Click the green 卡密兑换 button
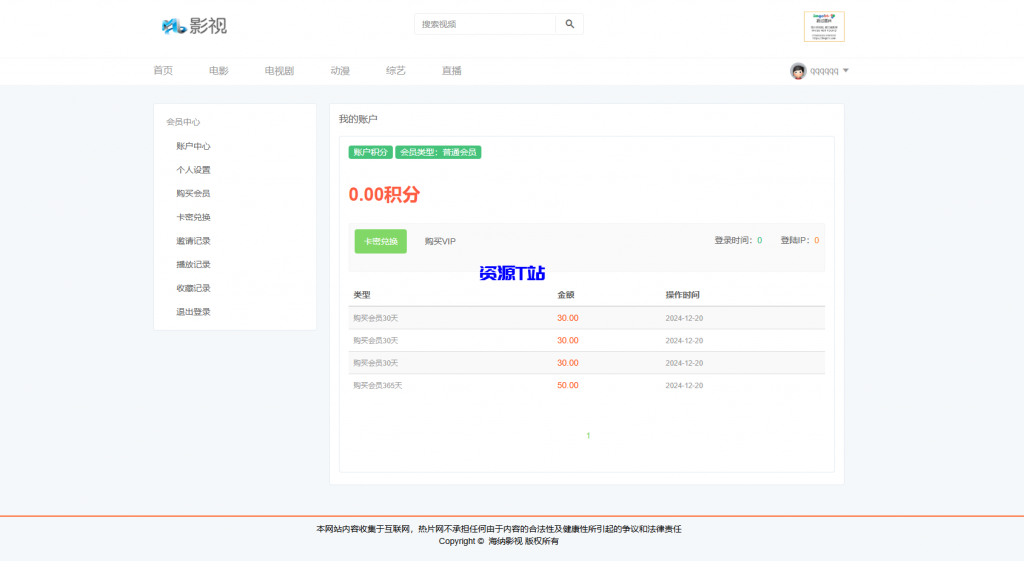 pyautogui.click(x=381, y=241)
